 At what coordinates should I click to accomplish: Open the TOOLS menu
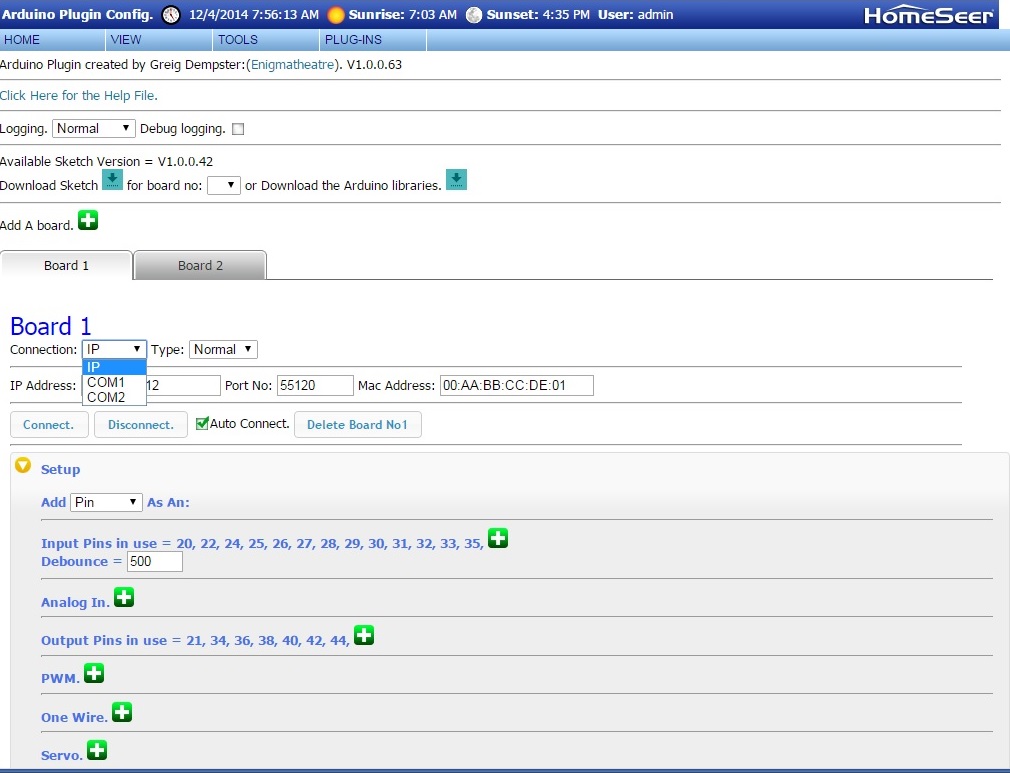266,40
